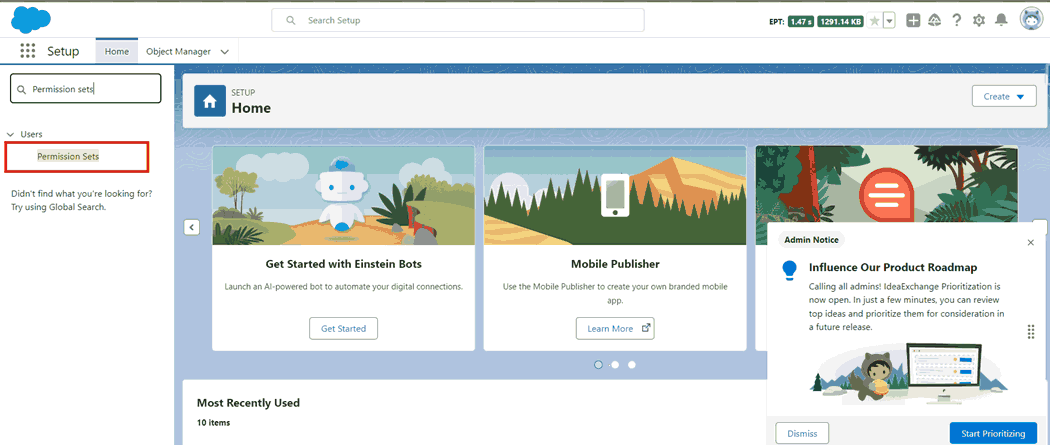Select the second carousel dot indicator

tap(615, 365)
